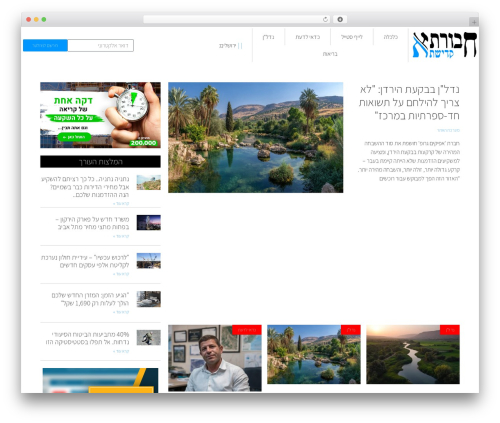Open the לייף סטייל menu section
Image resolution: width=500 pixels, height=423 pixels.
point(352,37)
